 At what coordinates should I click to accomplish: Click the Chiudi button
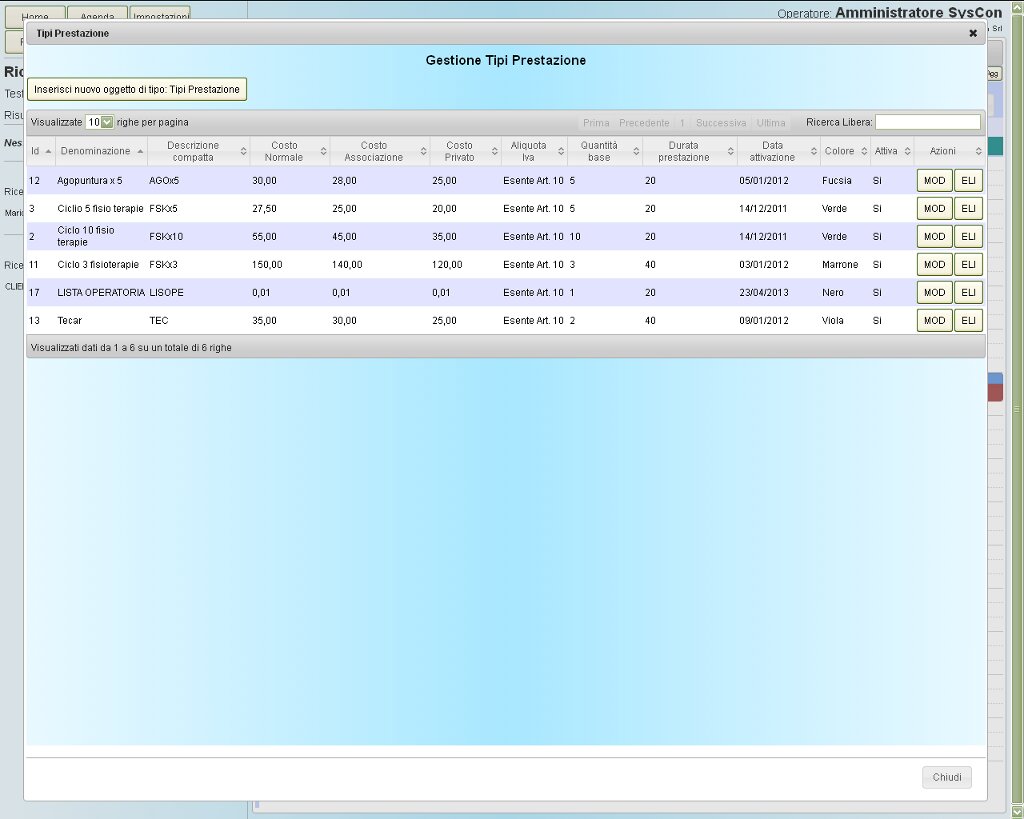946,777
